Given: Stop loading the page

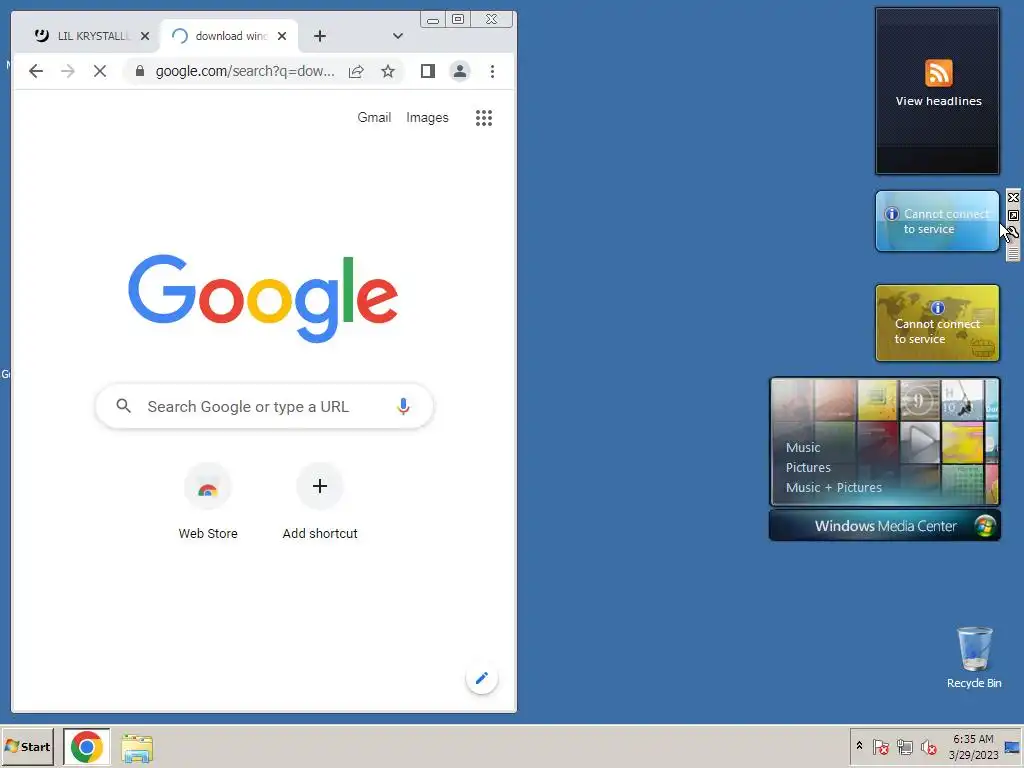Looking at the screenshot, I should [100, 71].
